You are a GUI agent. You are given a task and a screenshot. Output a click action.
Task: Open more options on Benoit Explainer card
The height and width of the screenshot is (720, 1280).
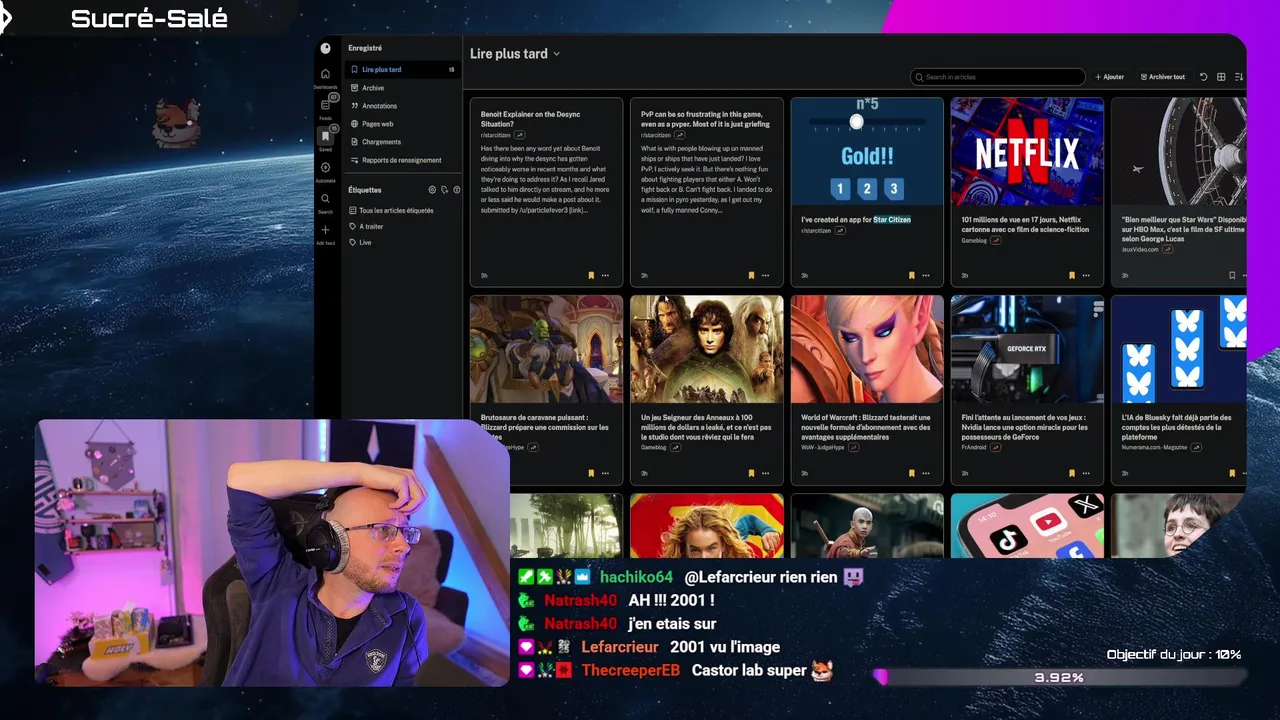(605, 275)
